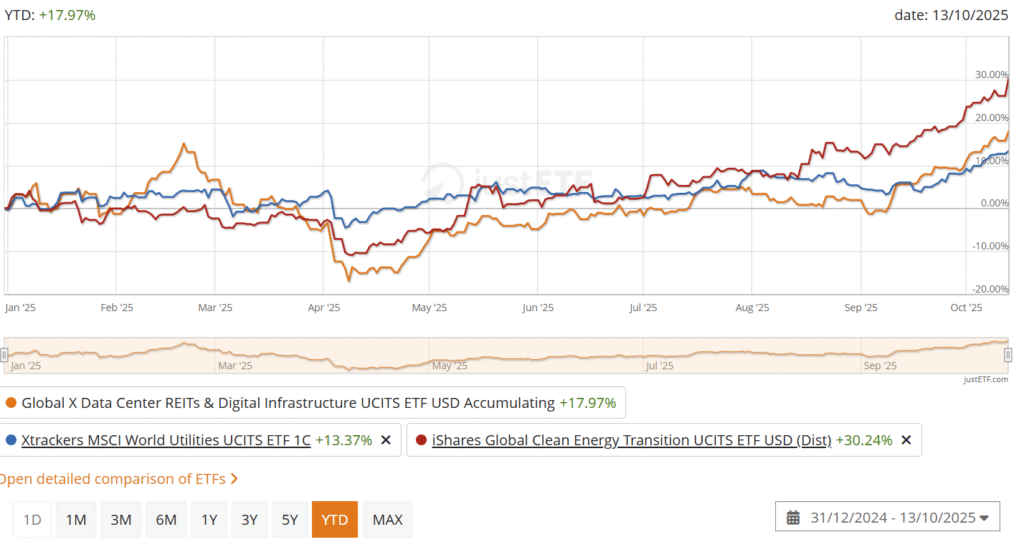Grab the right handle of range navigator
Viewport: 1024px width, 542px height.
tap(1008, 354)
